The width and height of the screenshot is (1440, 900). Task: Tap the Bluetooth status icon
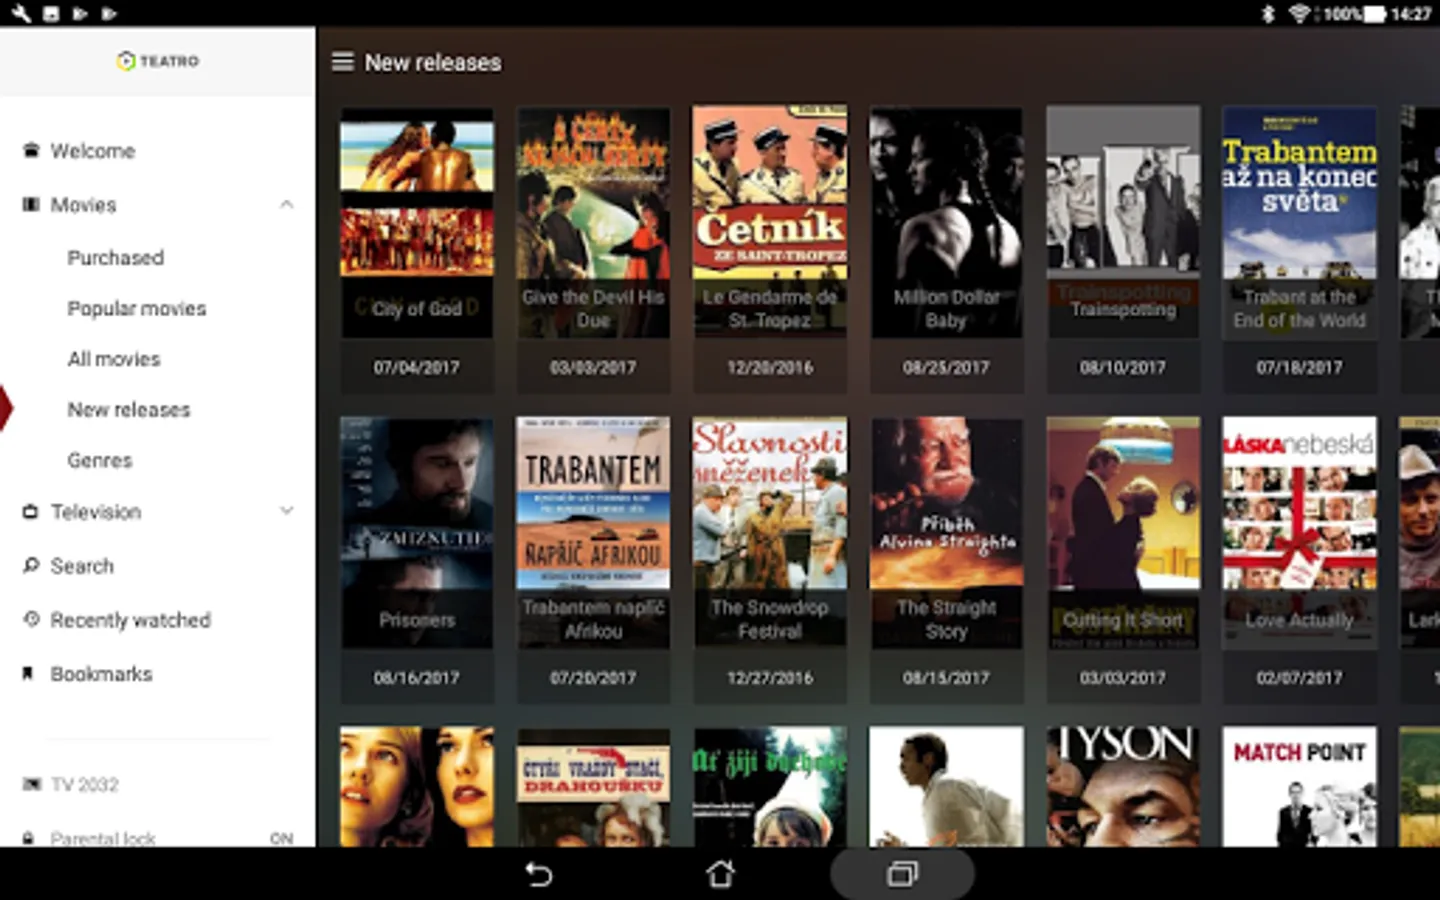coord(1267,14)
